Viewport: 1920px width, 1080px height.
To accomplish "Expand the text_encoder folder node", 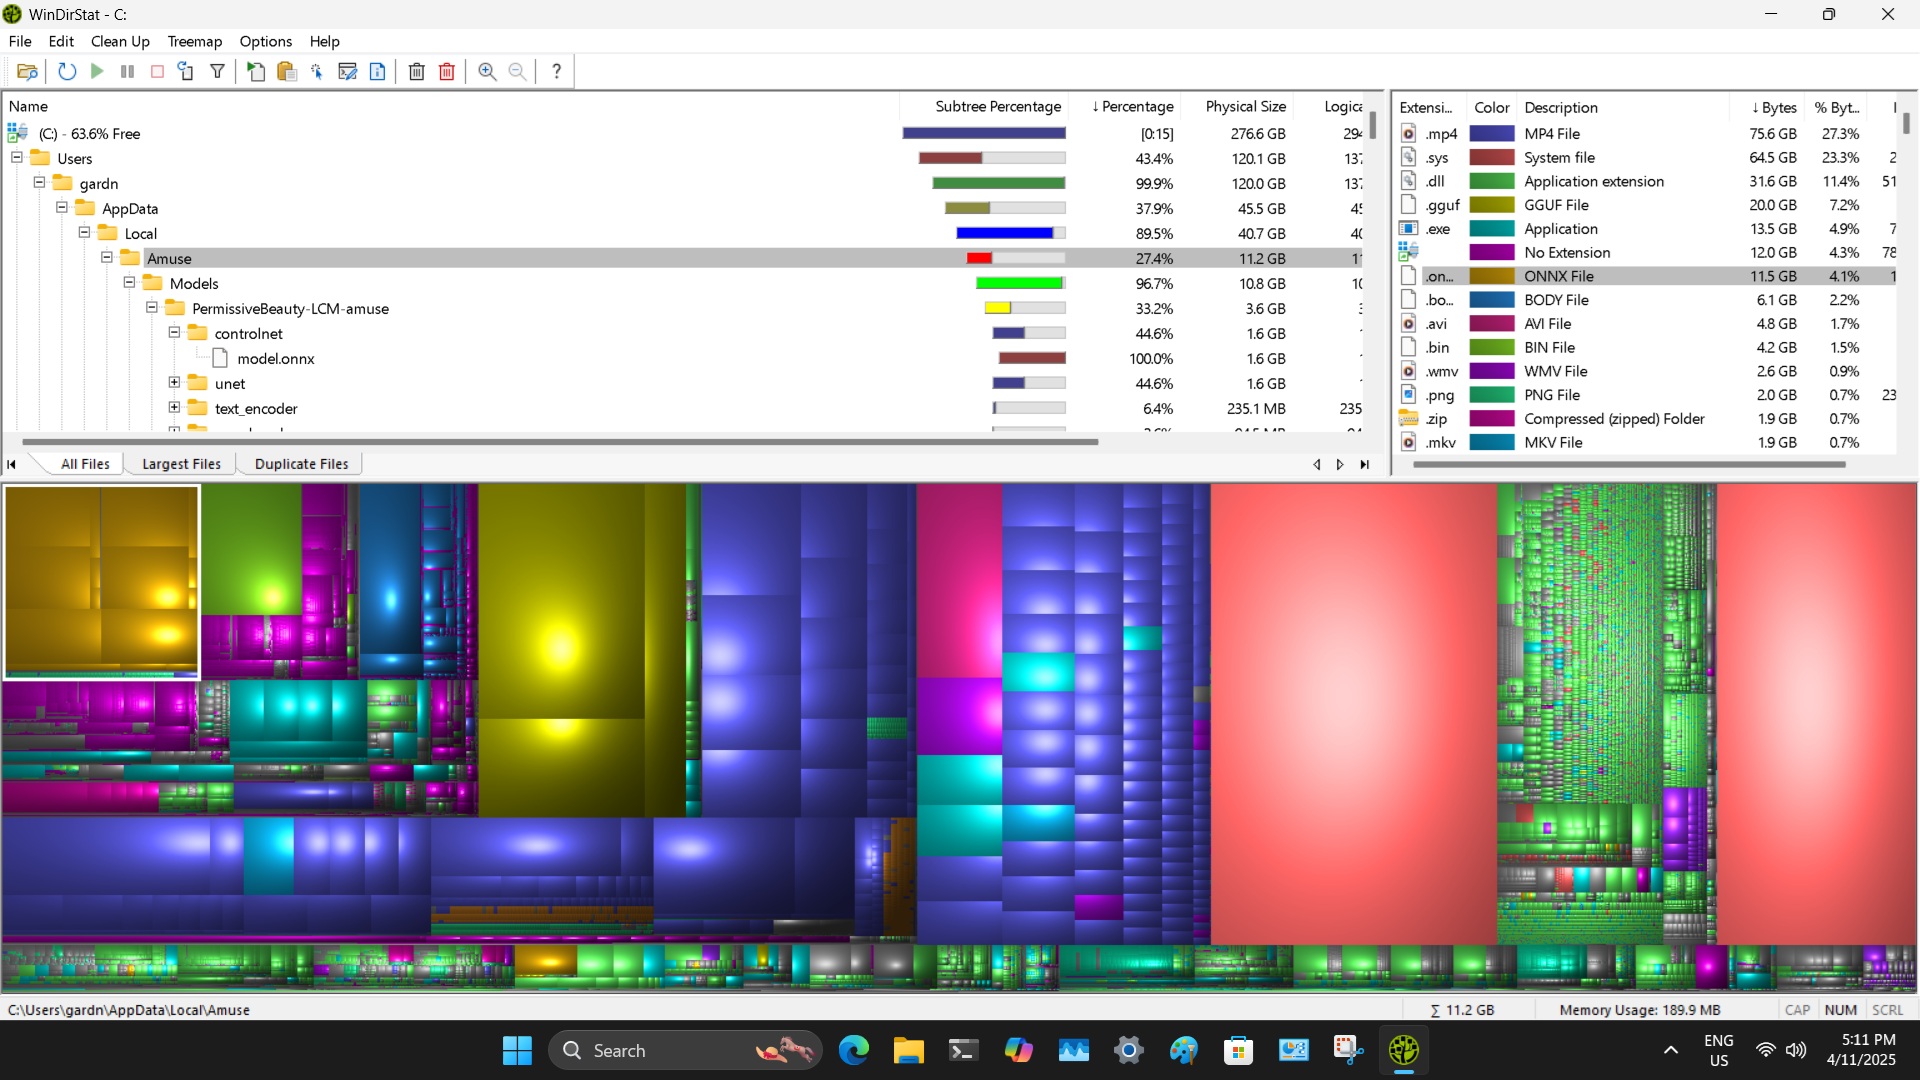I will 174,408.
